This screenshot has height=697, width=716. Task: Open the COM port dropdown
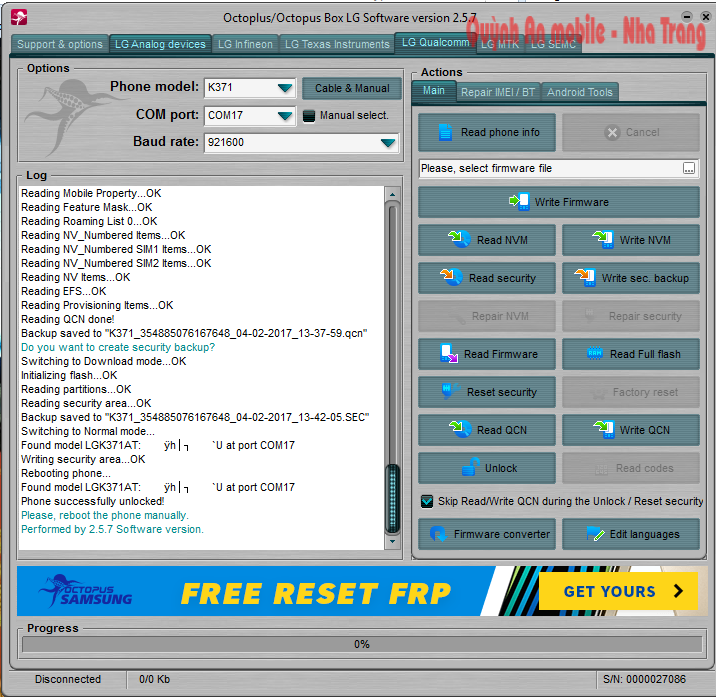point(285,116)
